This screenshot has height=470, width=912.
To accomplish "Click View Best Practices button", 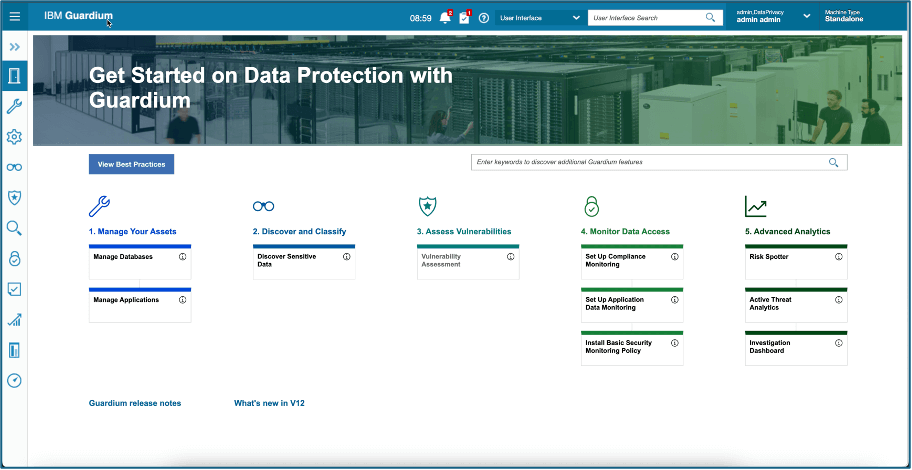I will click(x=131, y=164).
